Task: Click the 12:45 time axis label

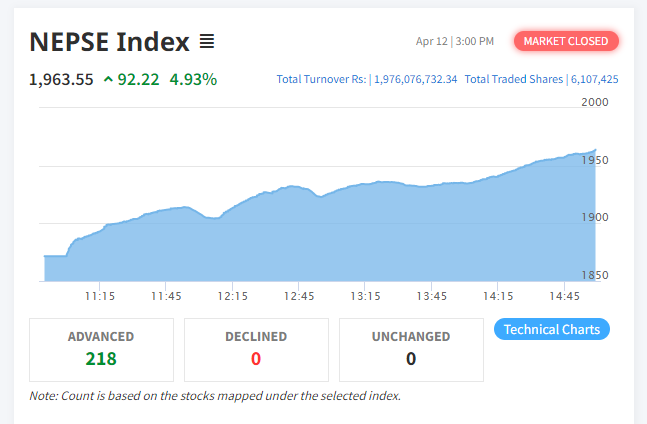Action: click(x=299, y=296)
